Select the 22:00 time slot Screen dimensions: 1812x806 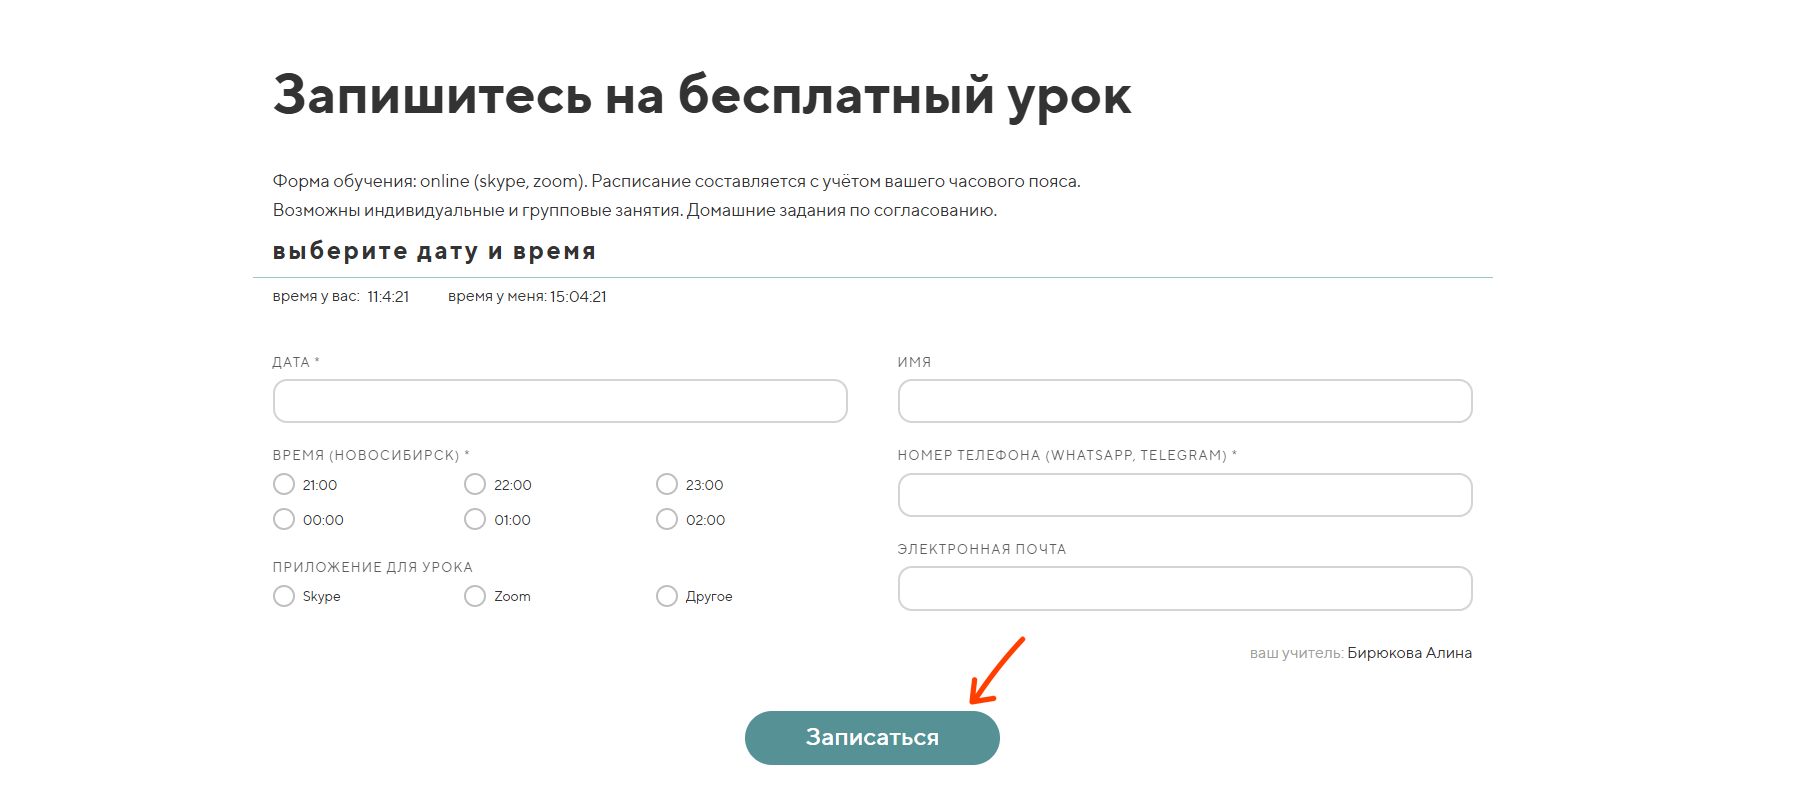tap(475, 484)
